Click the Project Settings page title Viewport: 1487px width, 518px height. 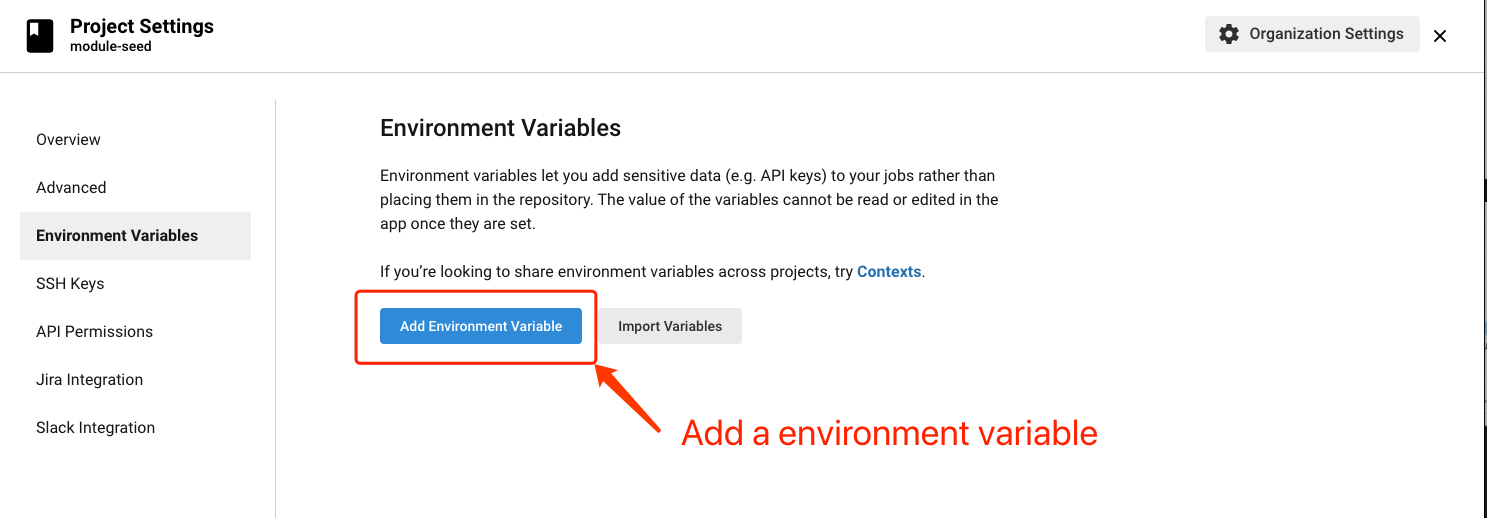tap(142, 27)
